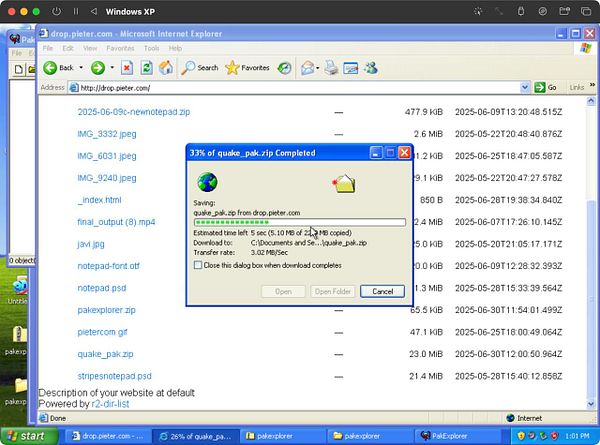Click the Open button in download dialog
The width and height of the screenshot is (600, 445).
pyautogui.click(x=283, y=292)
